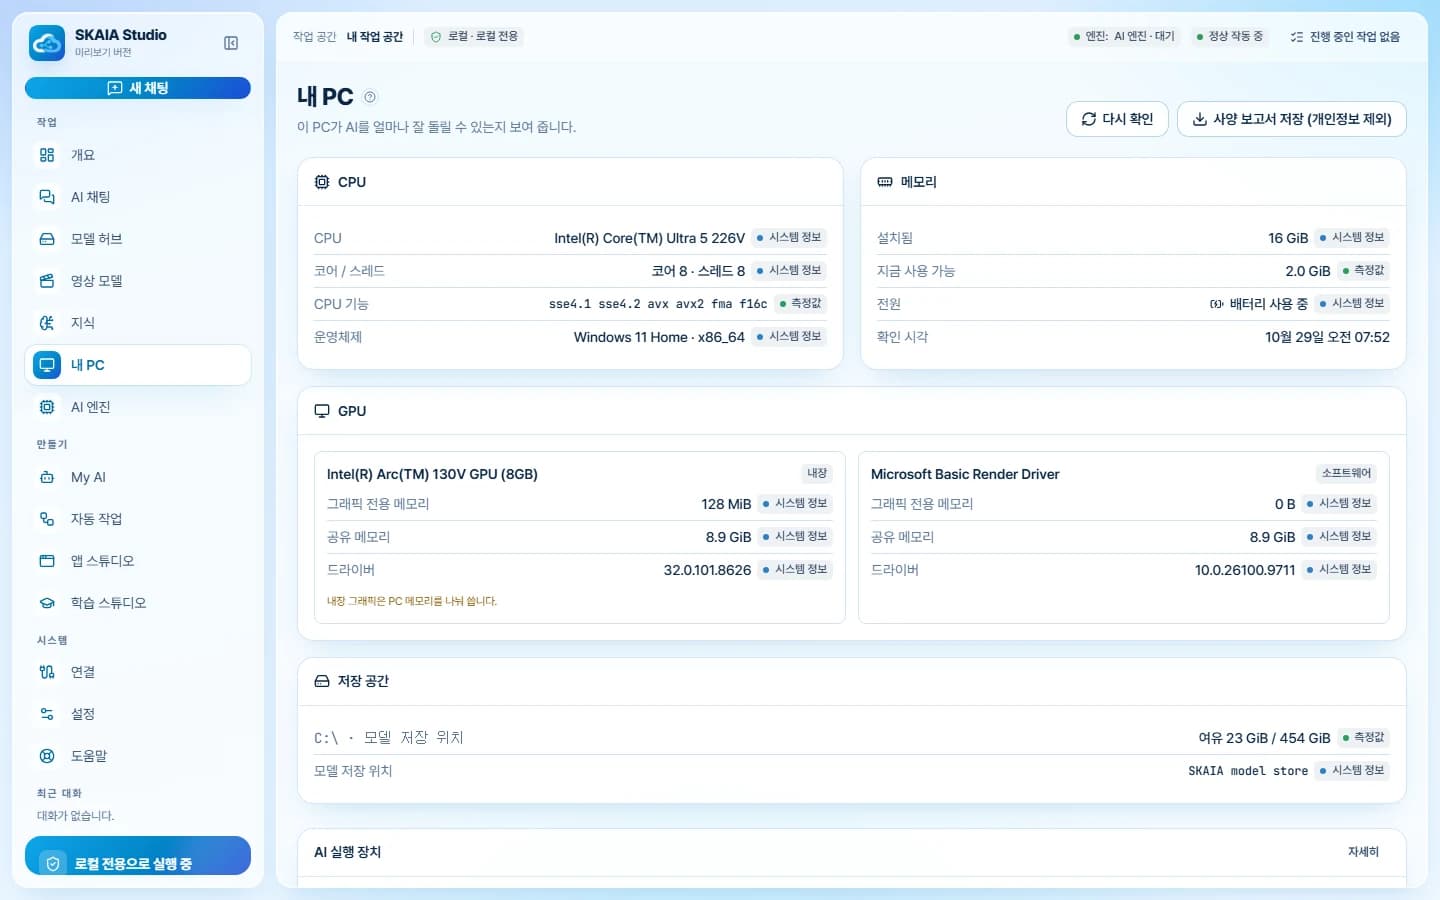Open AI 채팅 from the sidebar
The image size is (1440, 900).
138,197
